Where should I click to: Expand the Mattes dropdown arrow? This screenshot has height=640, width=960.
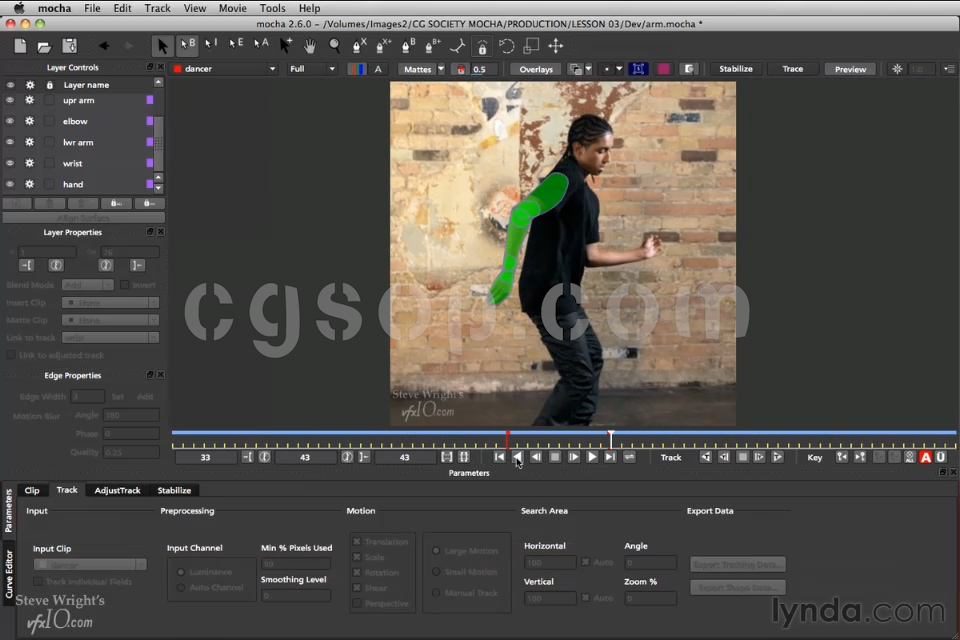[441, 69]
